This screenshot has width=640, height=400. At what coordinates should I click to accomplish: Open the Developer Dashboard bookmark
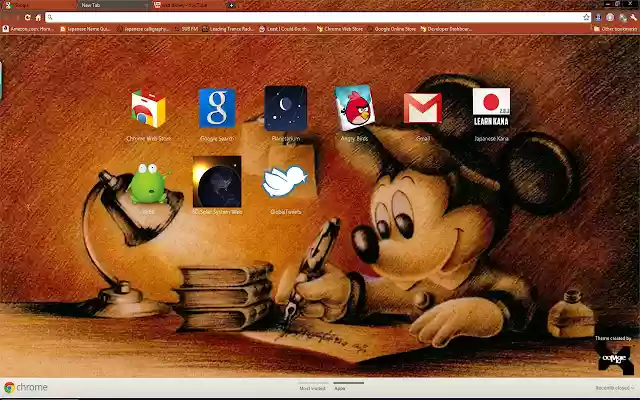(x=446, y=29)
